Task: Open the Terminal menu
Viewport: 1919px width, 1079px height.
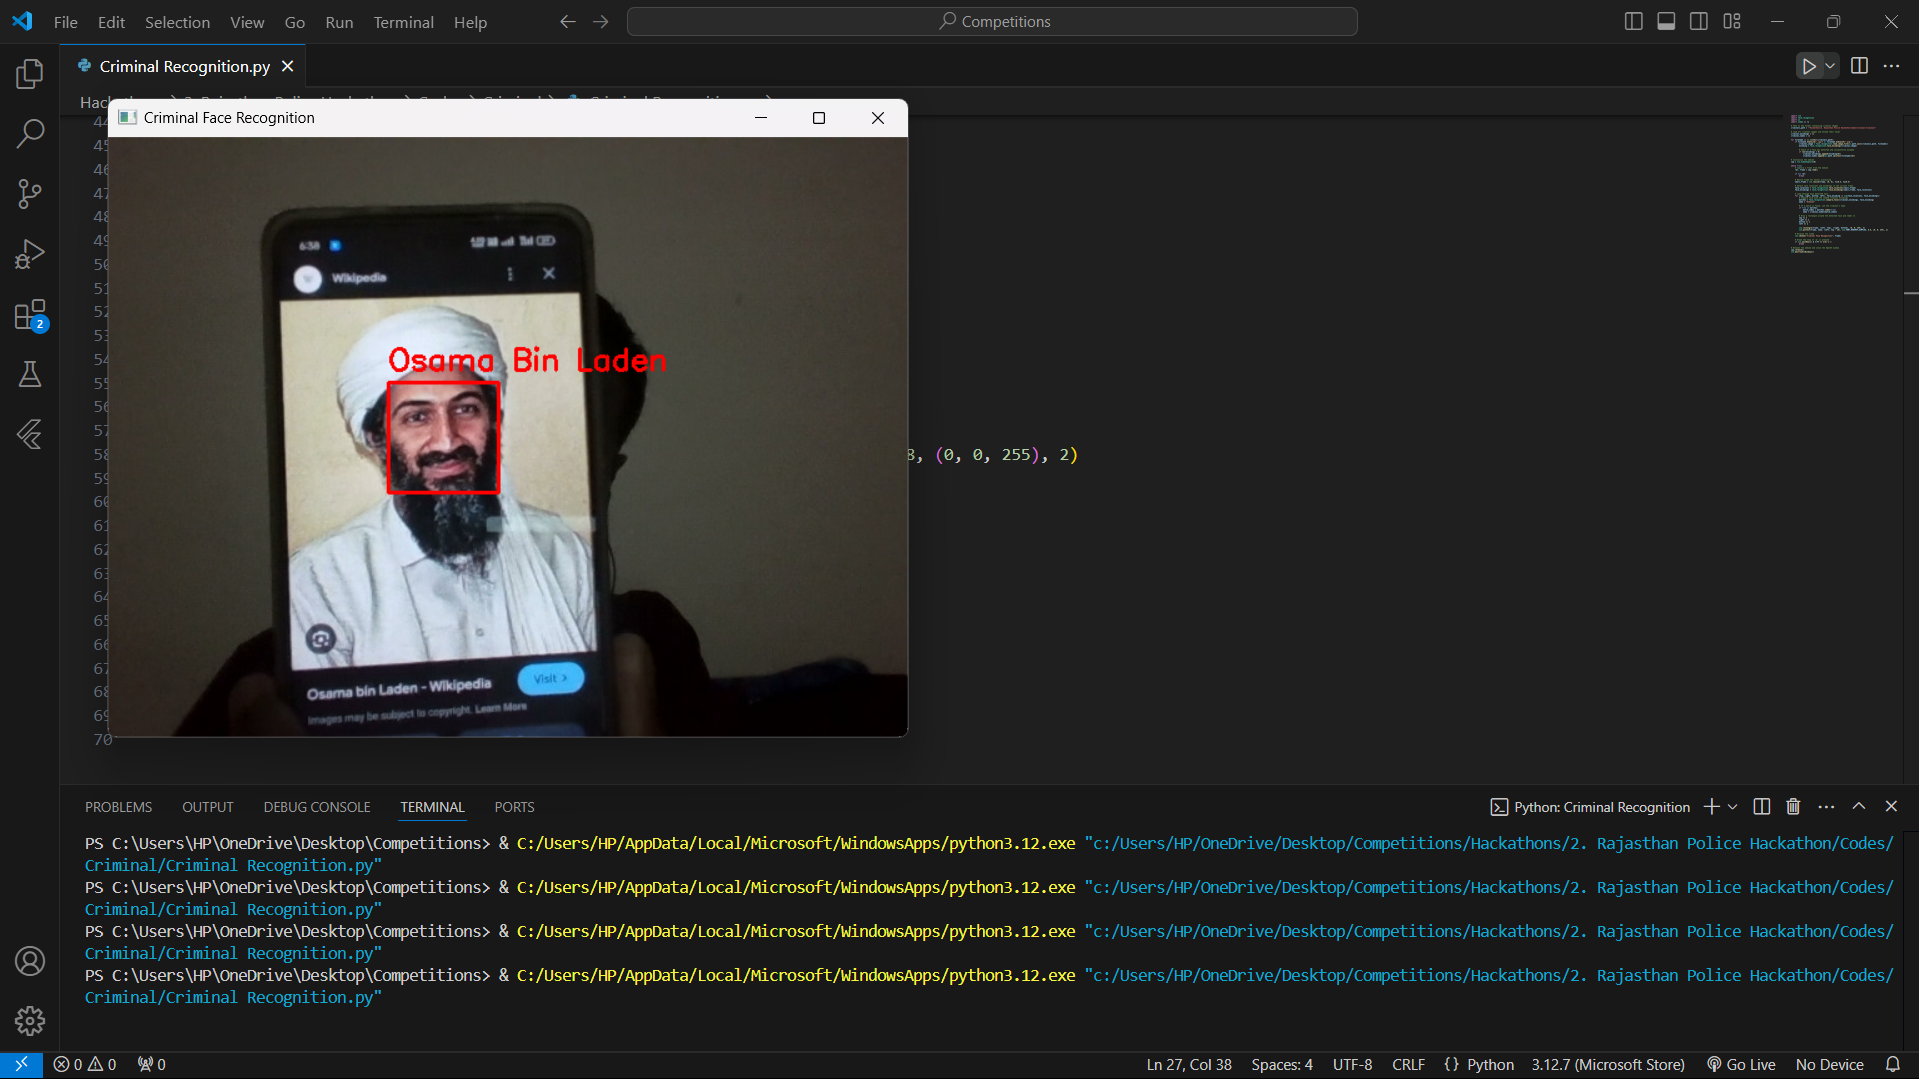Action: [x=403, y=22]
